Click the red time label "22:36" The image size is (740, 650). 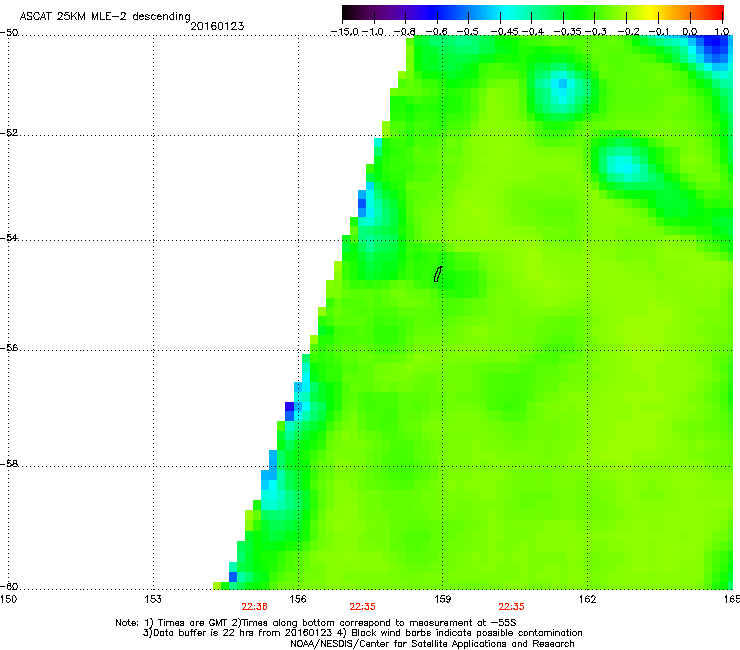pyautogui.click(x=254, y=607)
